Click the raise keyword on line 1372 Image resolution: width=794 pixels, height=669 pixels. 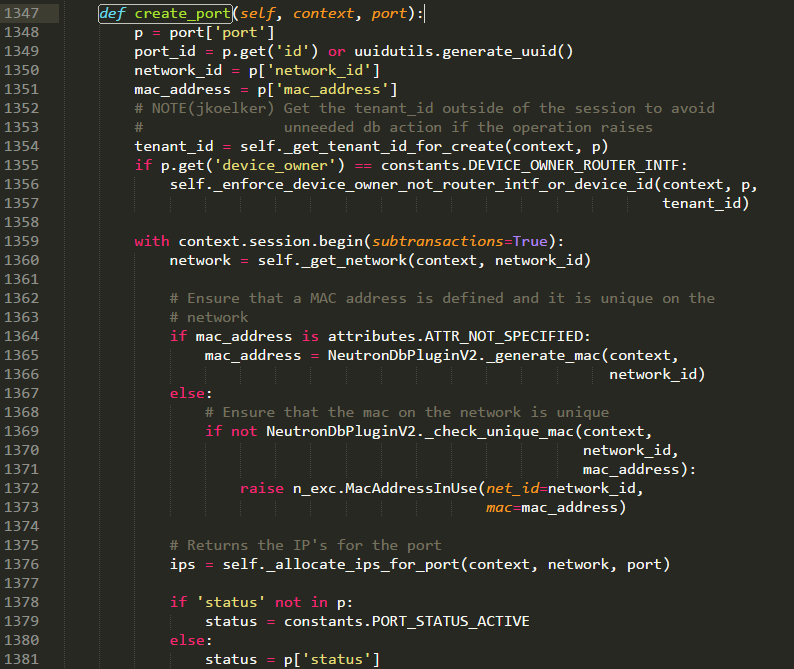261,488
